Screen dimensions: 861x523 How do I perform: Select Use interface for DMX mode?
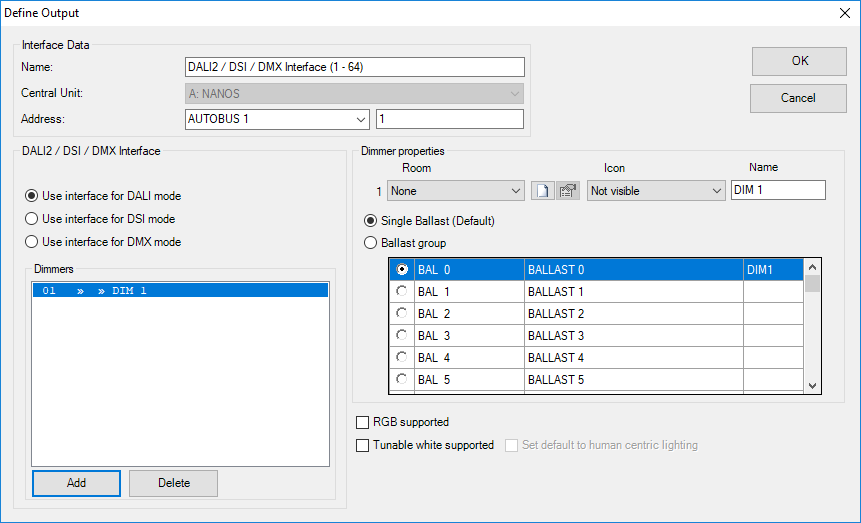click(32, 242)
